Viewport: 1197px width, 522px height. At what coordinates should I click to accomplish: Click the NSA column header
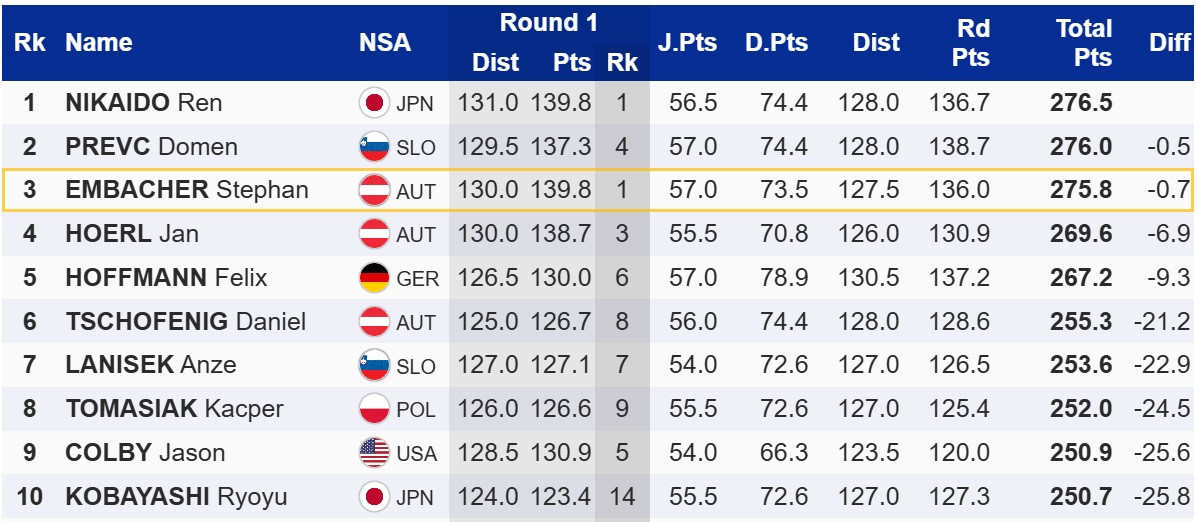point(385,43)
